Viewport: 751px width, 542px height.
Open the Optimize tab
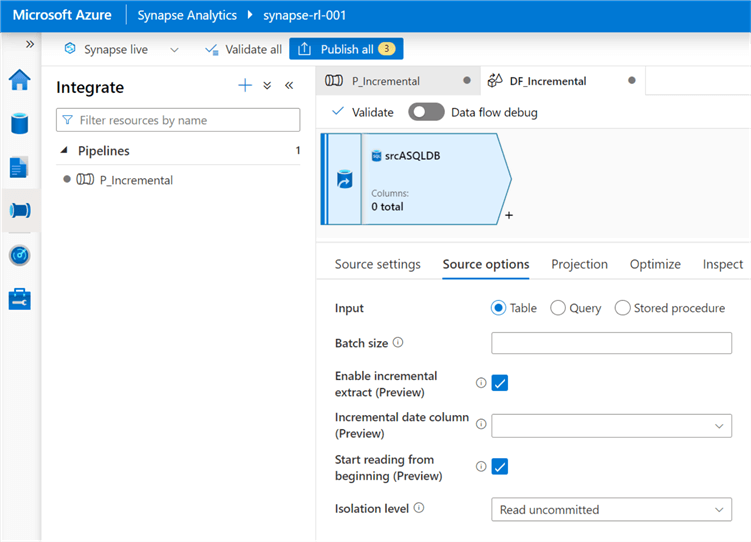click(655, 264)
